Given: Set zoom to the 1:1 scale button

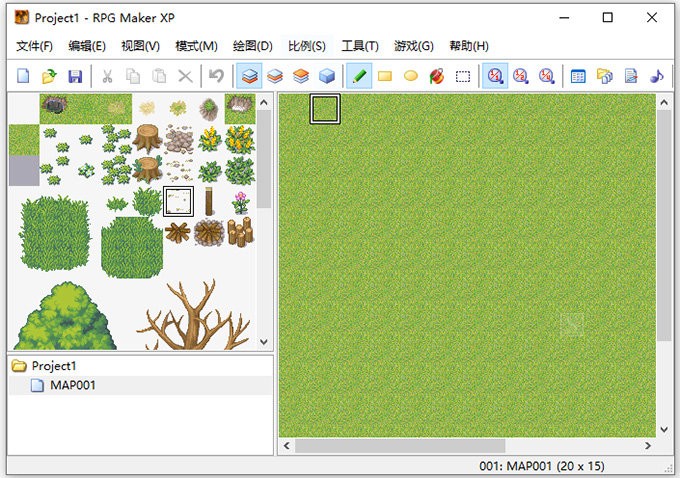Looking at the screenshot, I should pos(494,76).
